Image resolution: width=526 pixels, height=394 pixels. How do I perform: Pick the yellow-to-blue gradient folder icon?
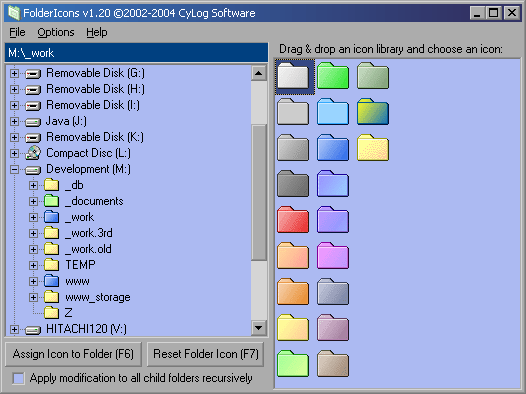click(373, 112)
